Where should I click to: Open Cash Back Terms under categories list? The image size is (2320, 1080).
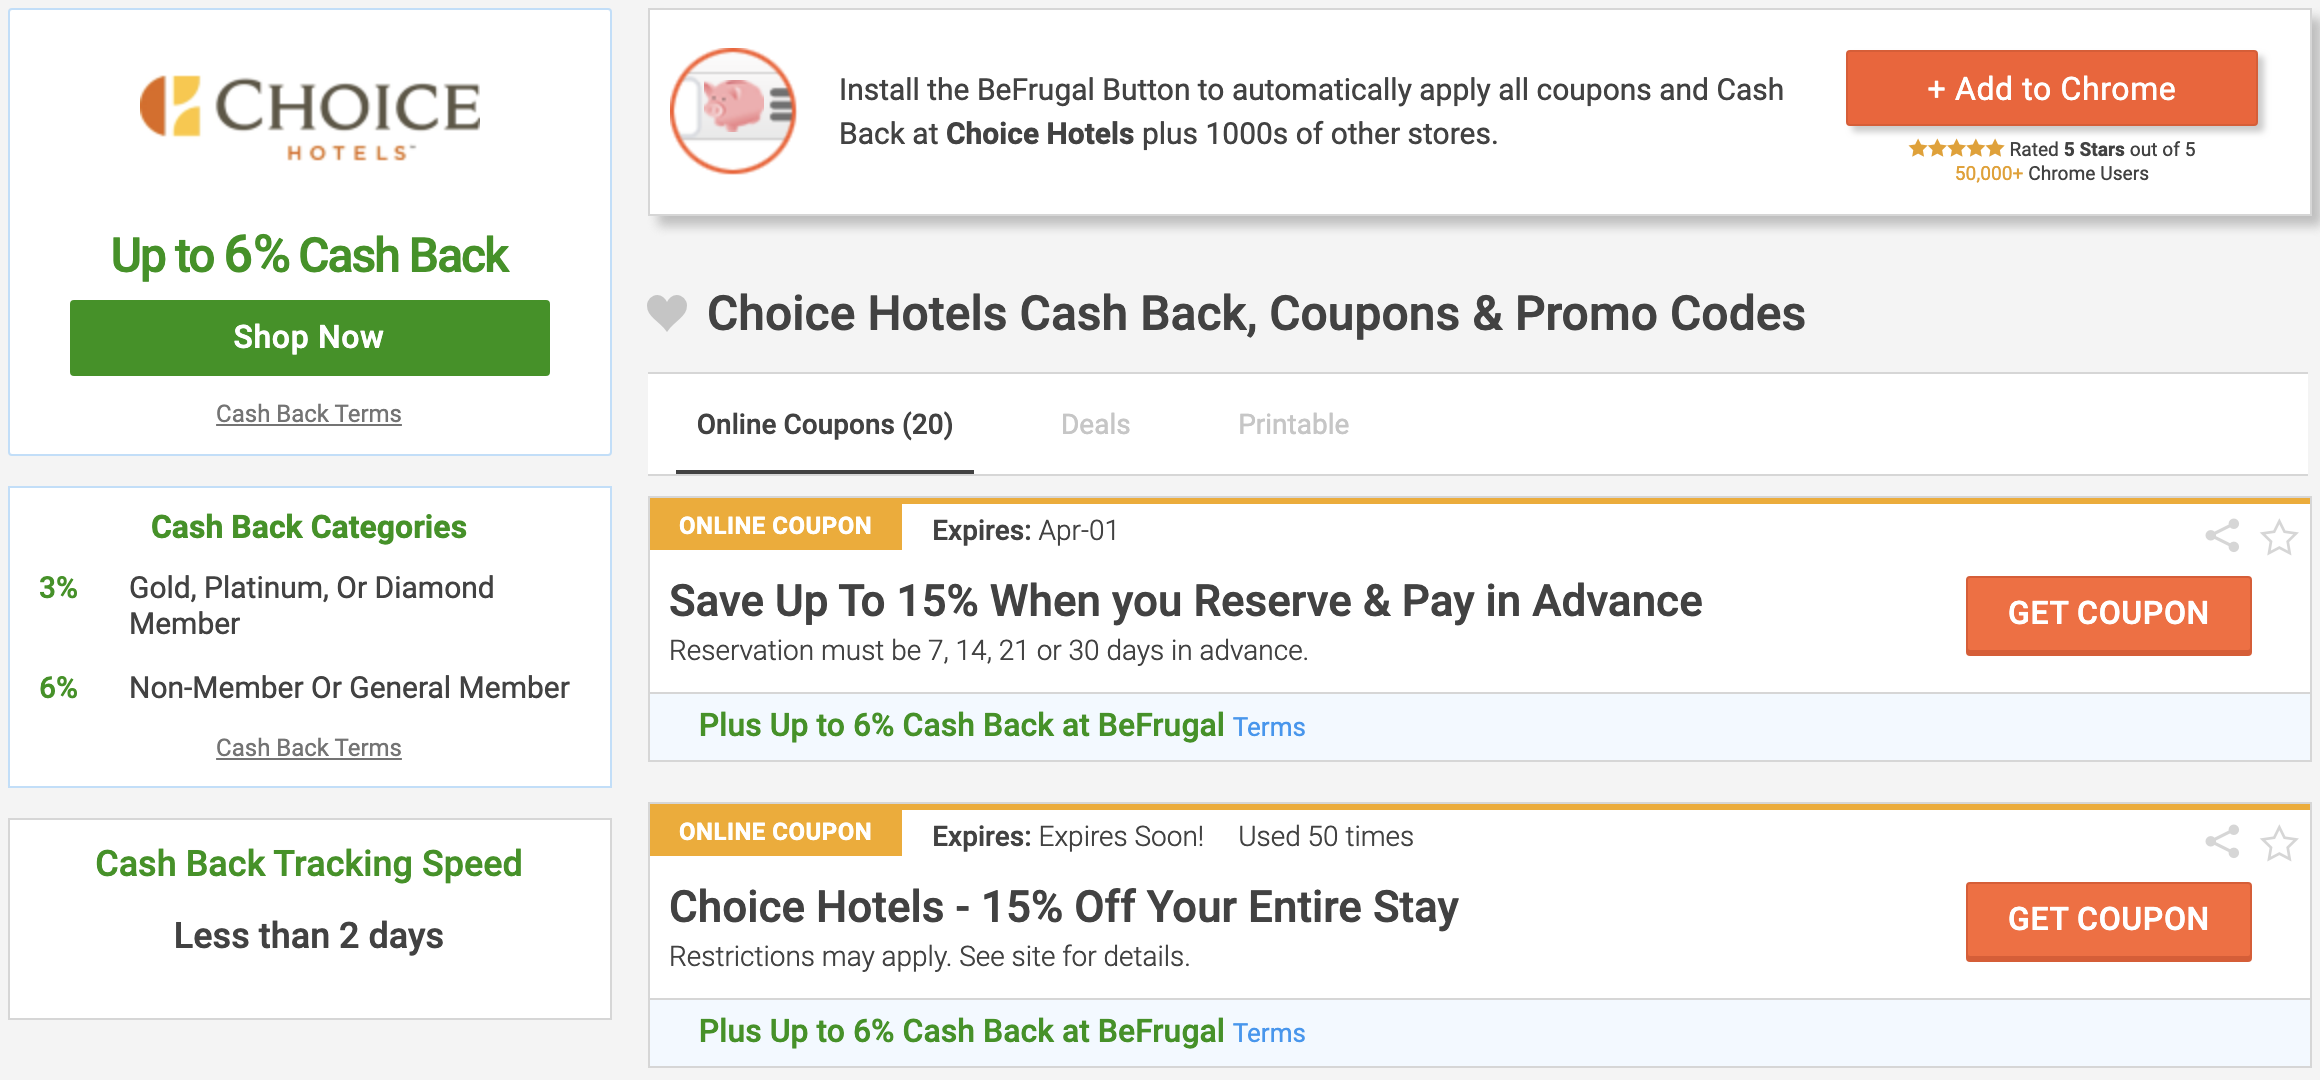[309, 748]
